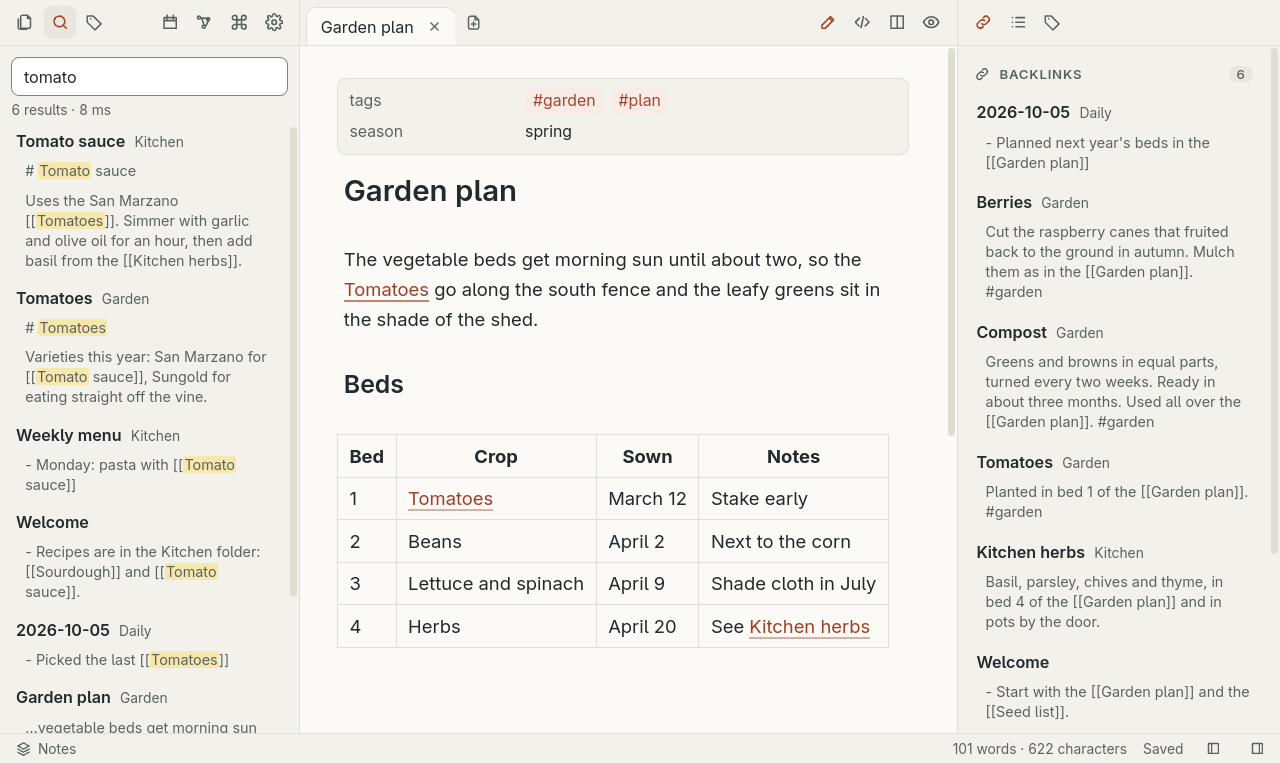1280x763 pixels.
Task: Close the Garden plan tab
Action: click(x=435, y=27)
